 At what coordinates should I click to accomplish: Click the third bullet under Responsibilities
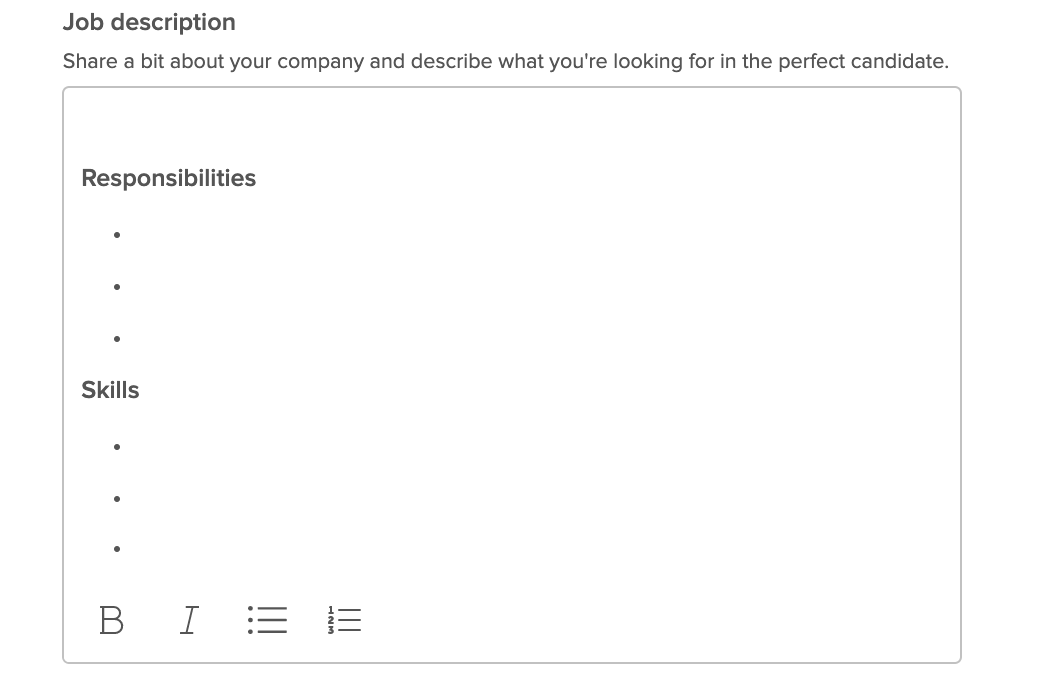530,339
